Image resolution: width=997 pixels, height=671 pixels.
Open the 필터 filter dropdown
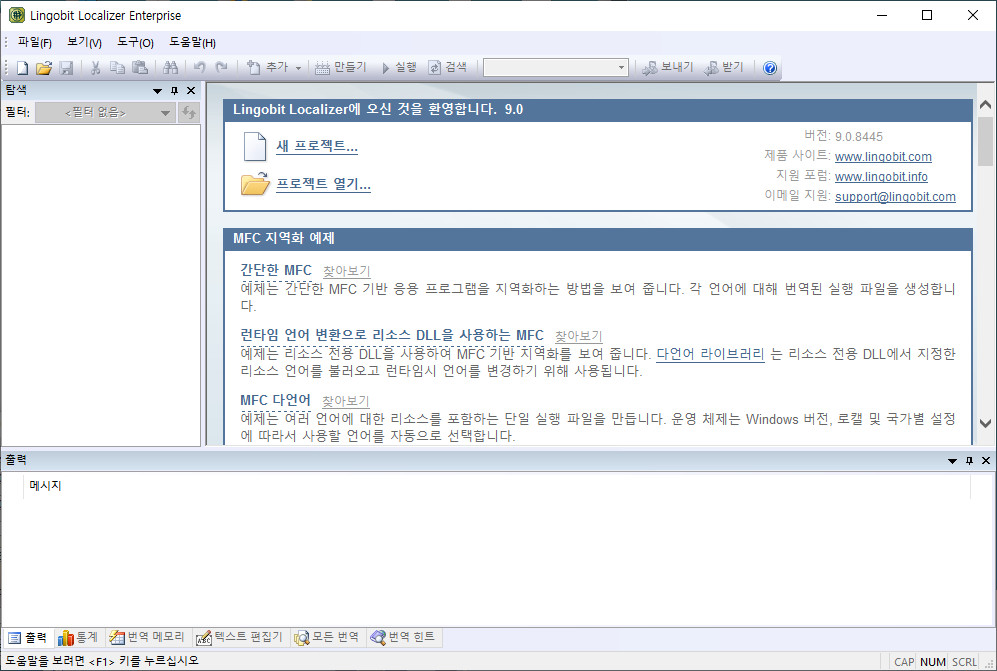click(x=105, y=113)
